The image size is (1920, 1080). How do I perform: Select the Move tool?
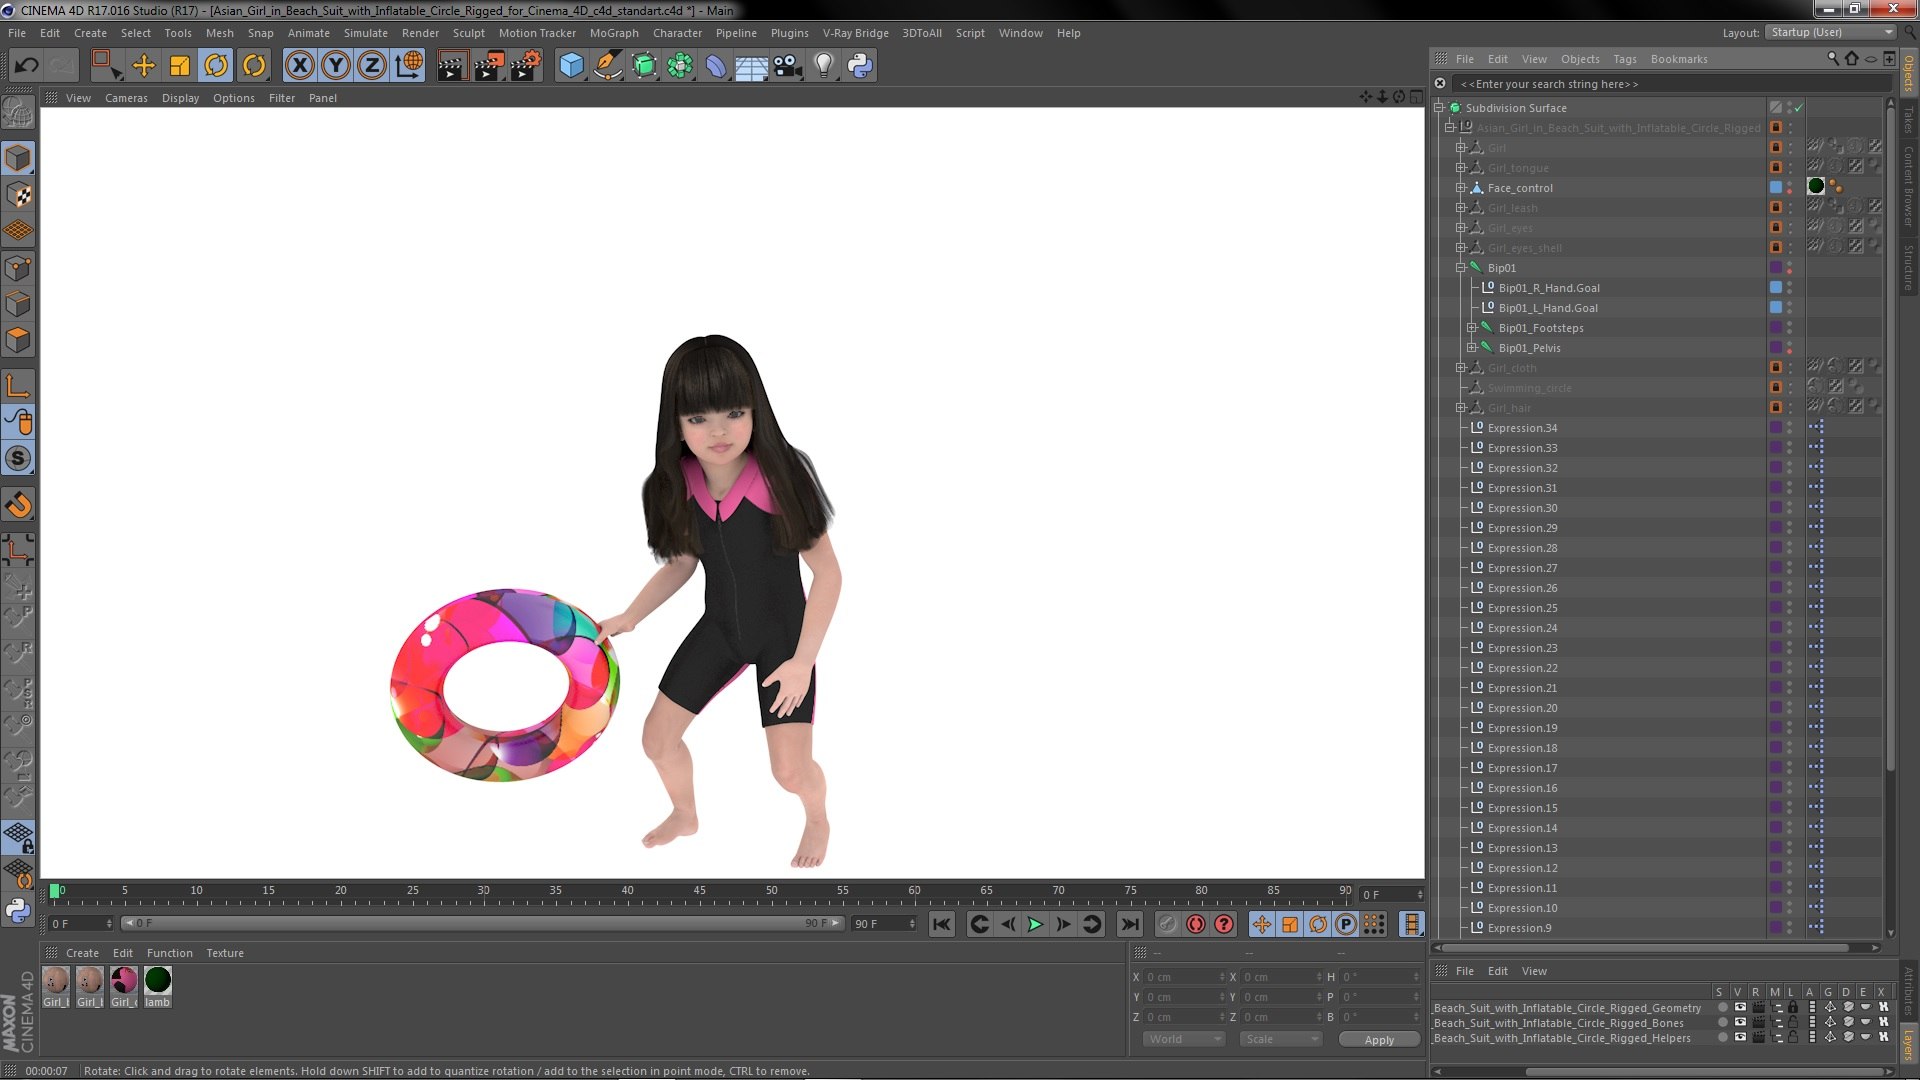(x=143, y=66)
